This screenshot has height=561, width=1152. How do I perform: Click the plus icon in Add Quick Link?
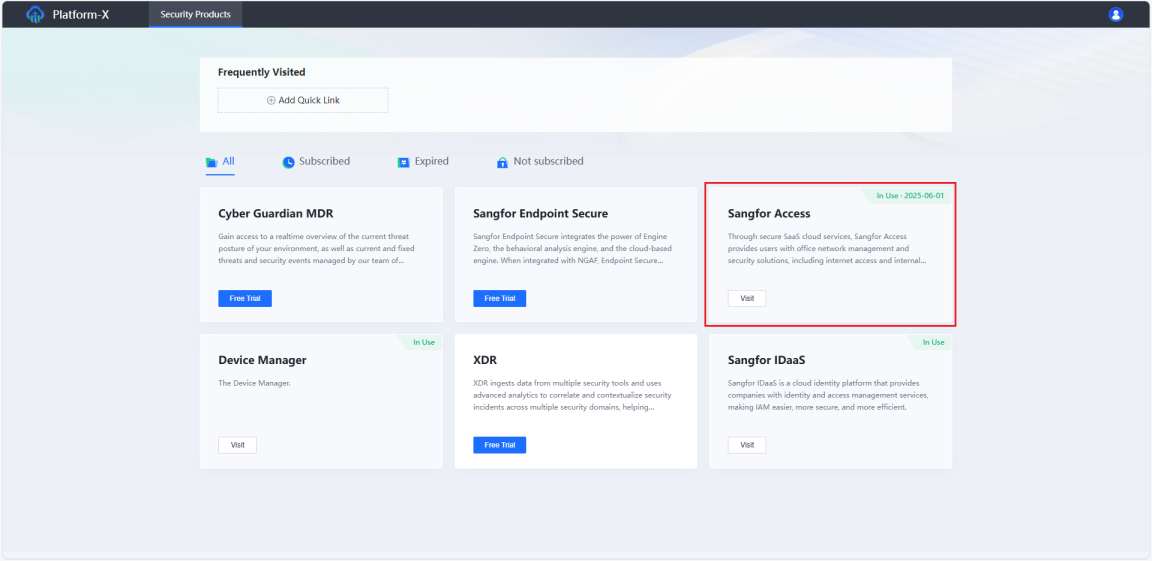click(271, 101)
